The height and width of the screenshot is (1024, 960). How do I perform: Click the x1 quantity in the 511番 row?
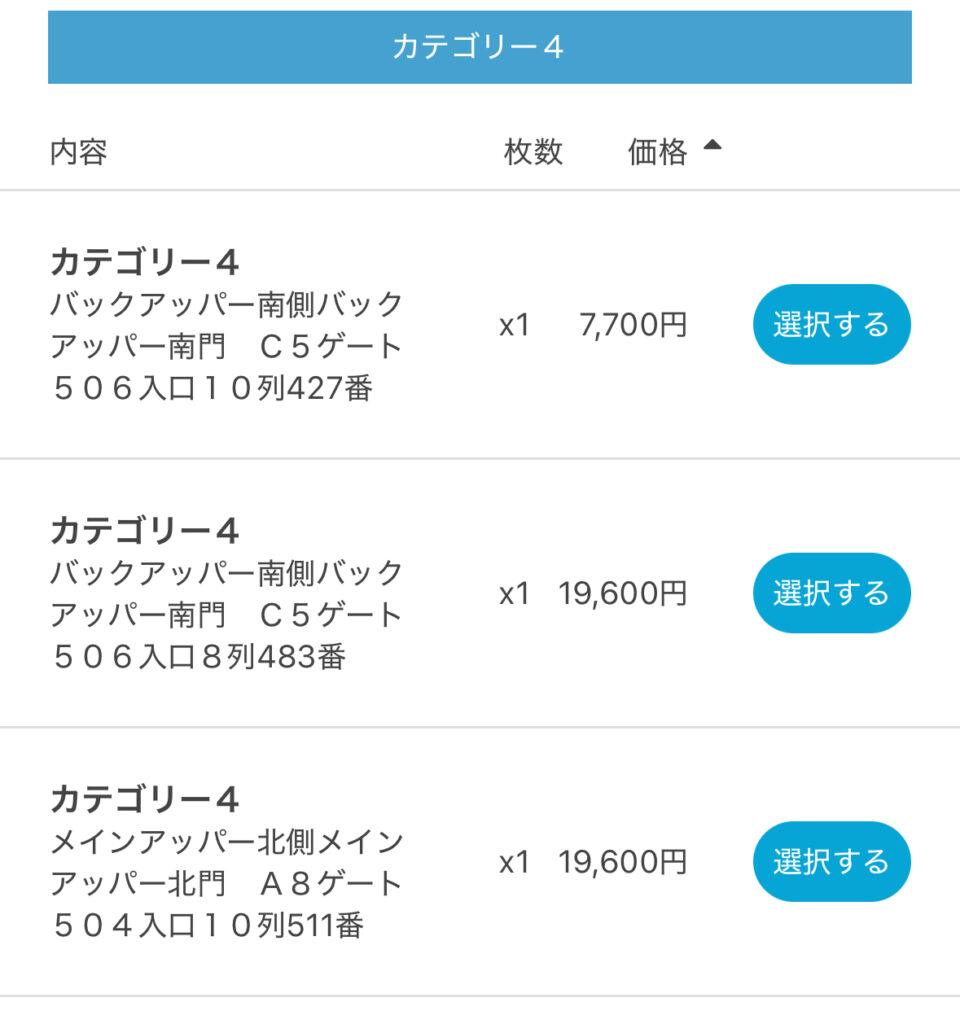click(x=514, y=862)
